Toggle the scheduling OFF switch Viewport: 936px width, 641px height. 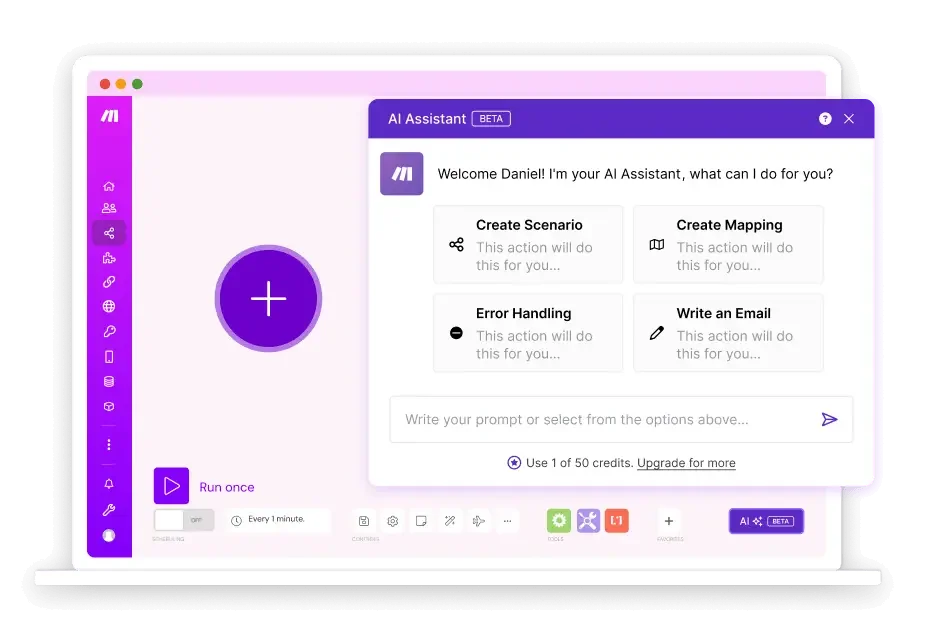click(184, 520)
